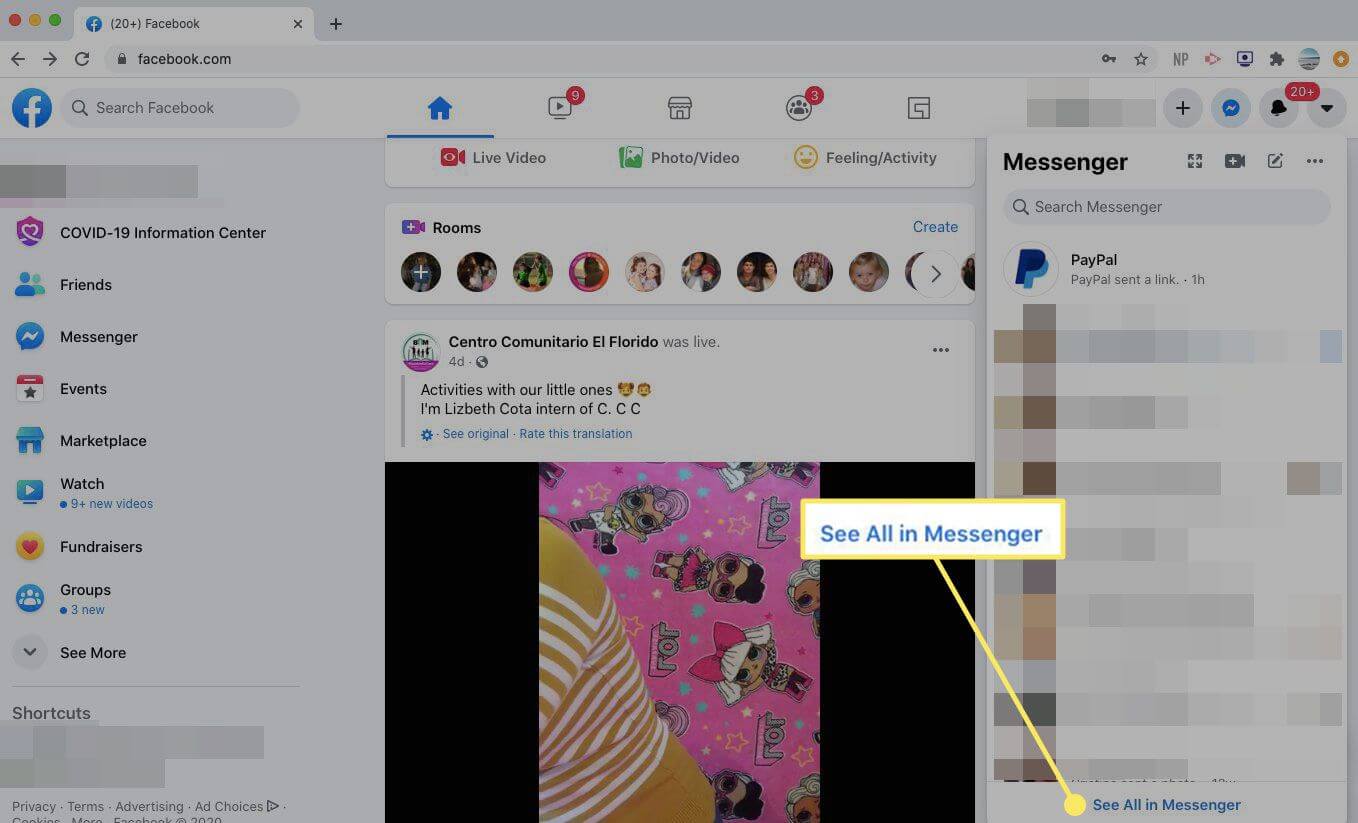Click the 9+ new videos text
The height and width of the screenshot is (823, 1358).
[111, 504]
